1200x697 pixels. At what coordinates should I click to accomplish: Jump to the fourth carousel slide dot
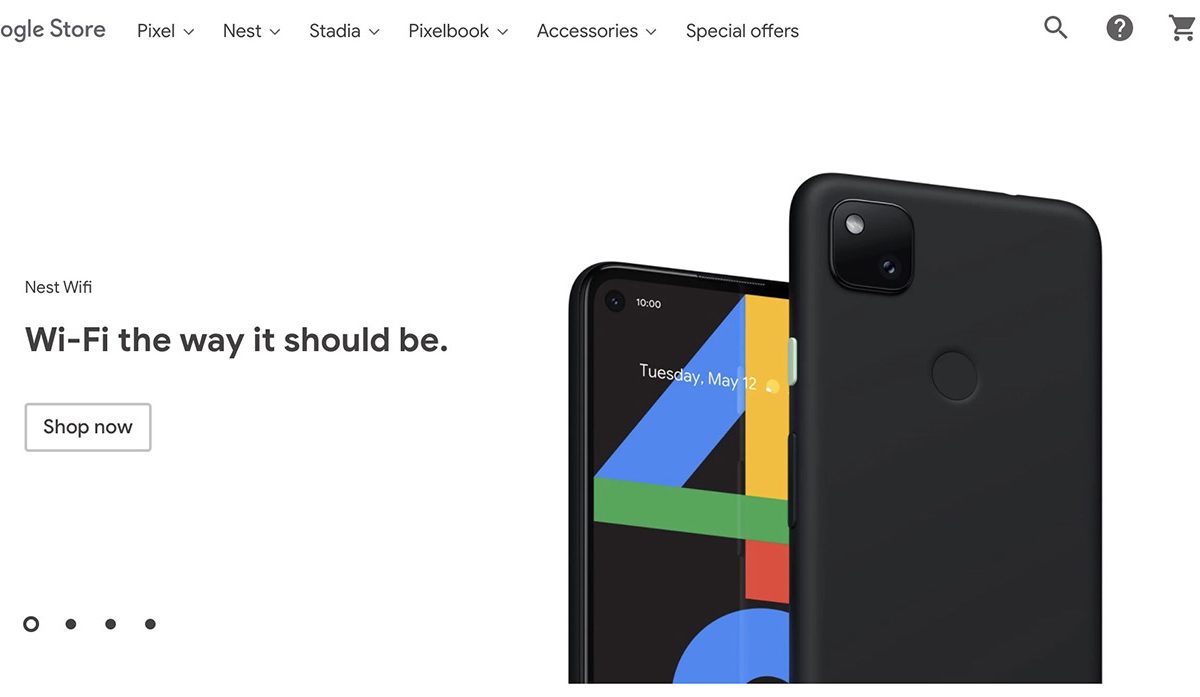click(x=150, y=624)
